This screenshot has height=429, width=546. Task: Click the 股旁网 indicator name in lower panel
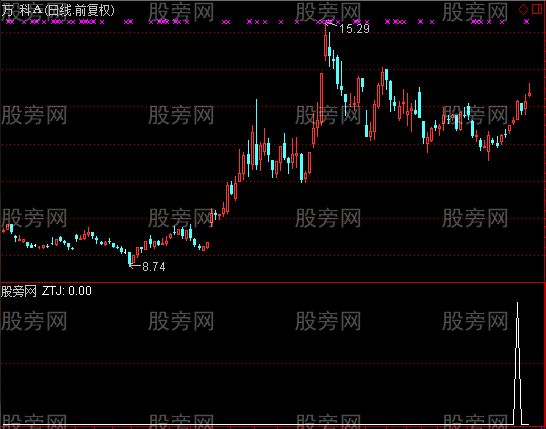[19, 291]
